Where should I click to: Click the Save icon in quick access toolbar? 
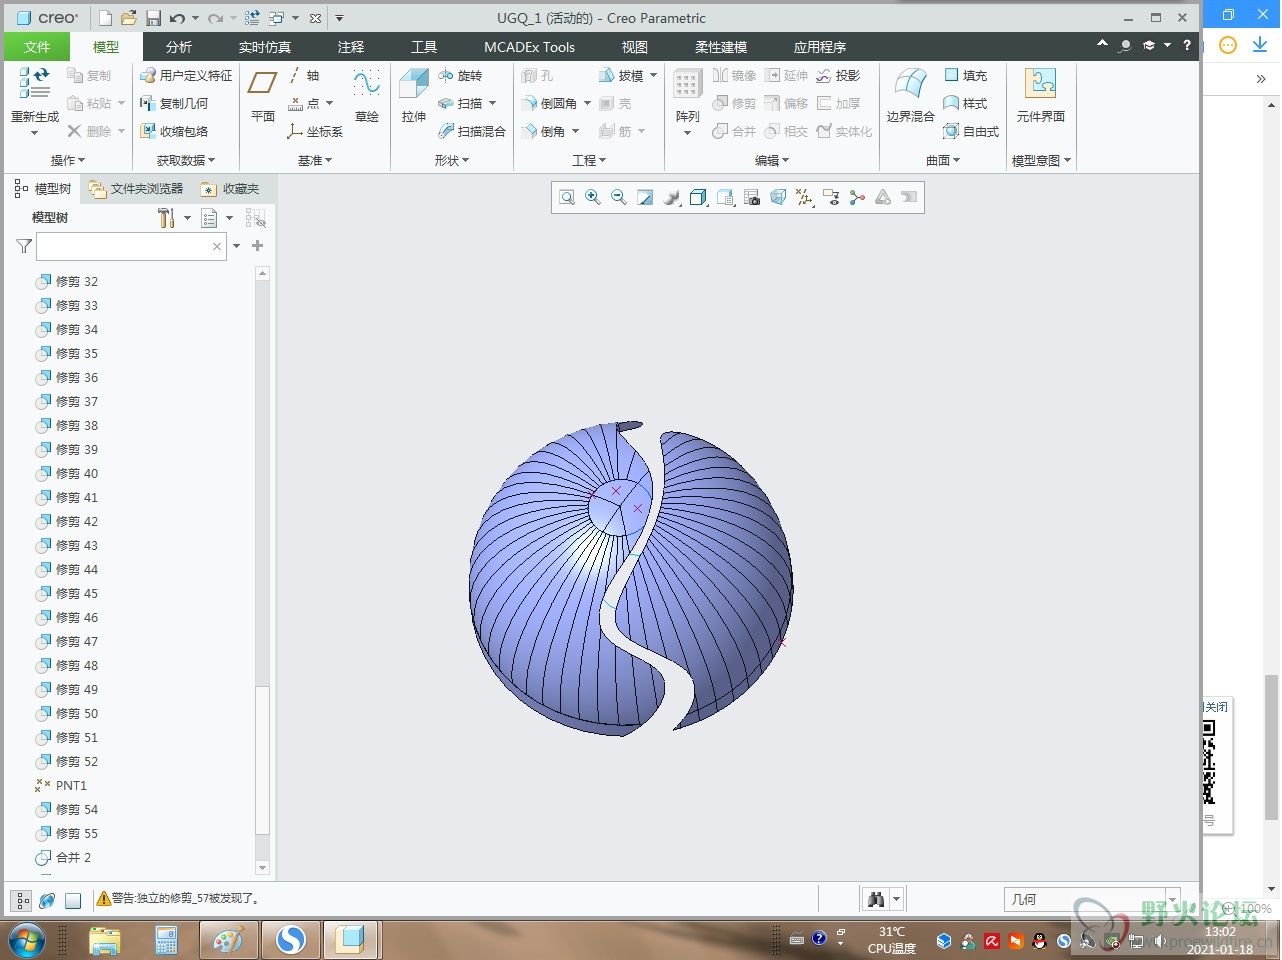(153, 18)
